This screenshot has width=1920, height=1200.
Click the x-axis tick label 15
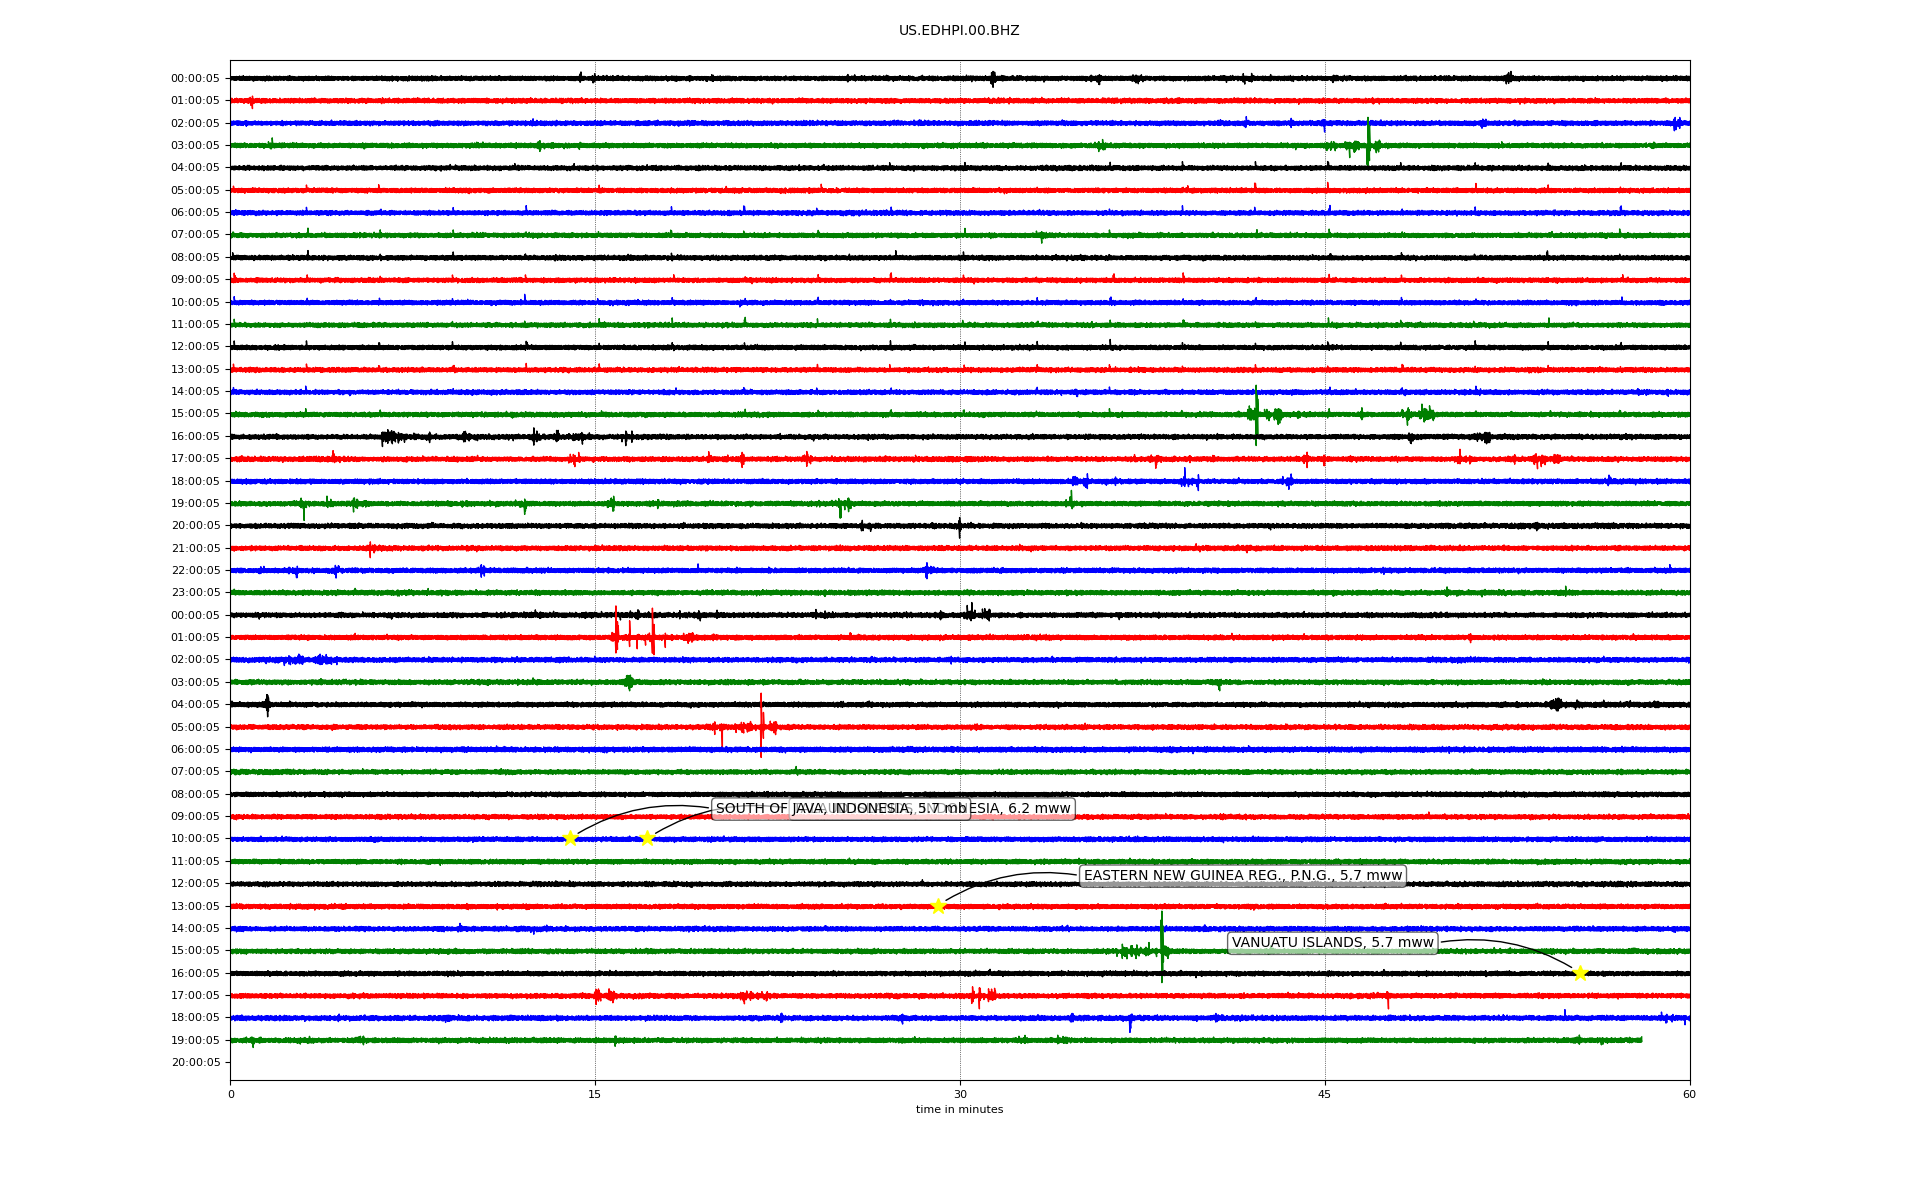(x=595, y=1094)
